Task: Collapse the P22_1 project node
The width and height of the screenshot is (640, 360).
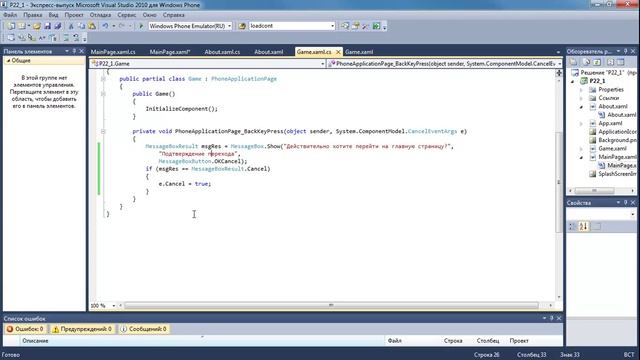Action: (x=573, y=81)
